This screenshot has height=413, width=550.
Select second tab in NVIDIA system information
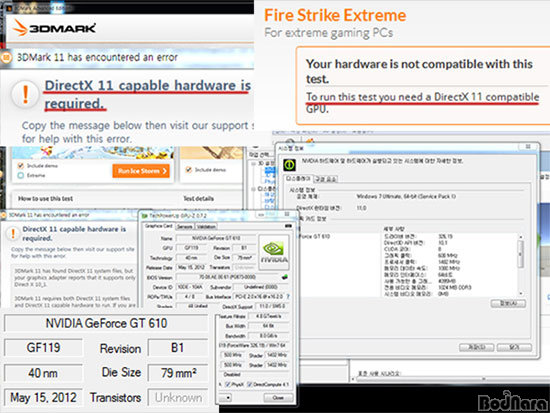point(326,179)
